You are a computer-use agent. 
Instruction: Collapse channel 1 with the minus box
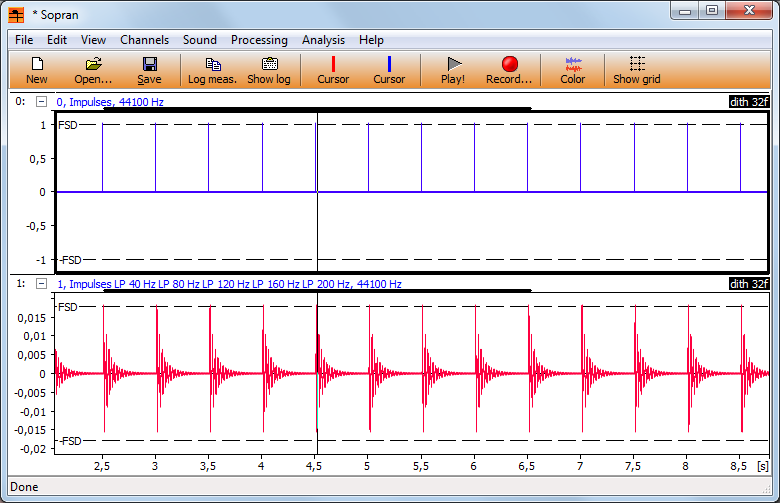(41, 284)
